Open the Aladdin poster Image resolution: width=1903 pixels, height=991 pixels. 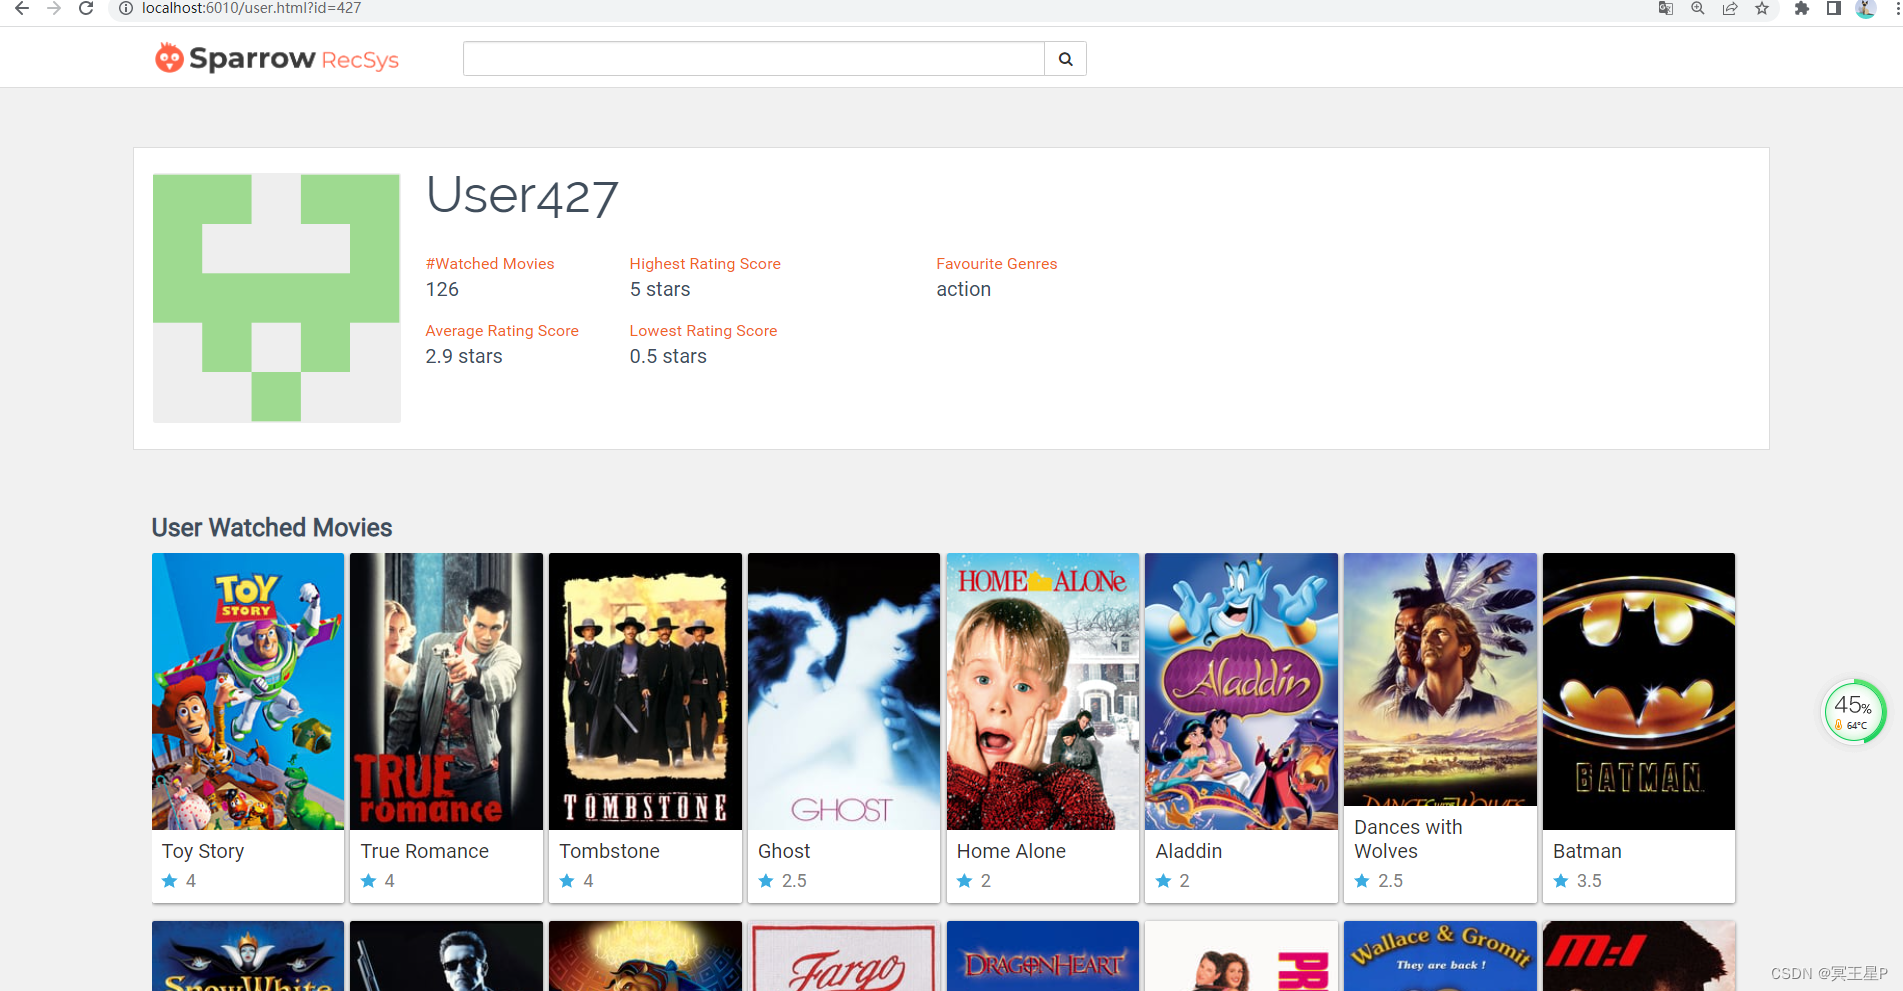tap(1241, 691)
